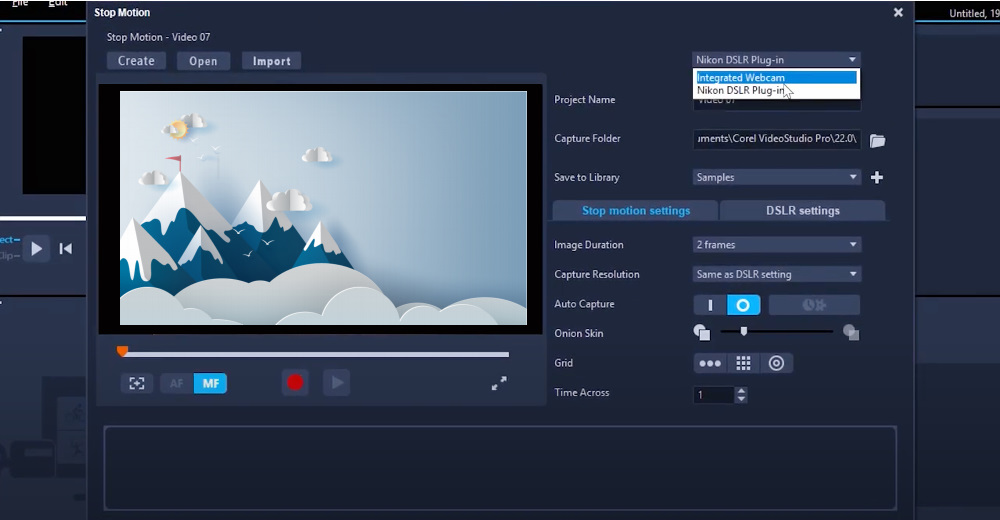The width and height of the screenshot is (1000, 520).
Task: Add a new library folder with plus icon
Action: [x=877, y=177]
